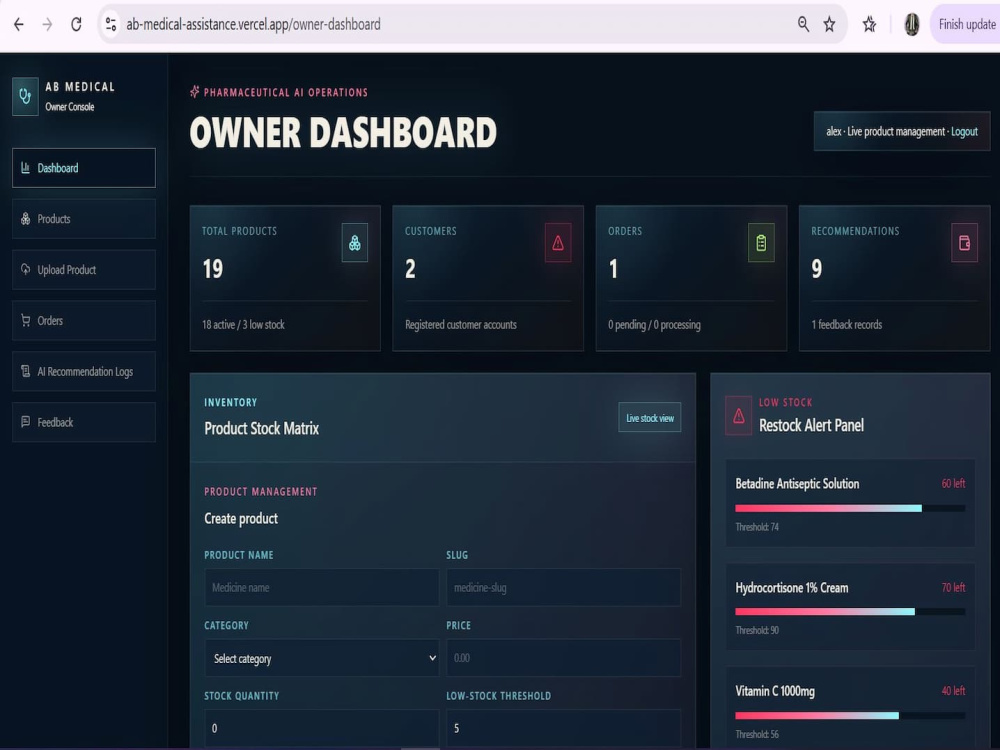The height and width of the screenshot is (750, 1000).
Task: Open the Products sidebar item
Action: 84,219
